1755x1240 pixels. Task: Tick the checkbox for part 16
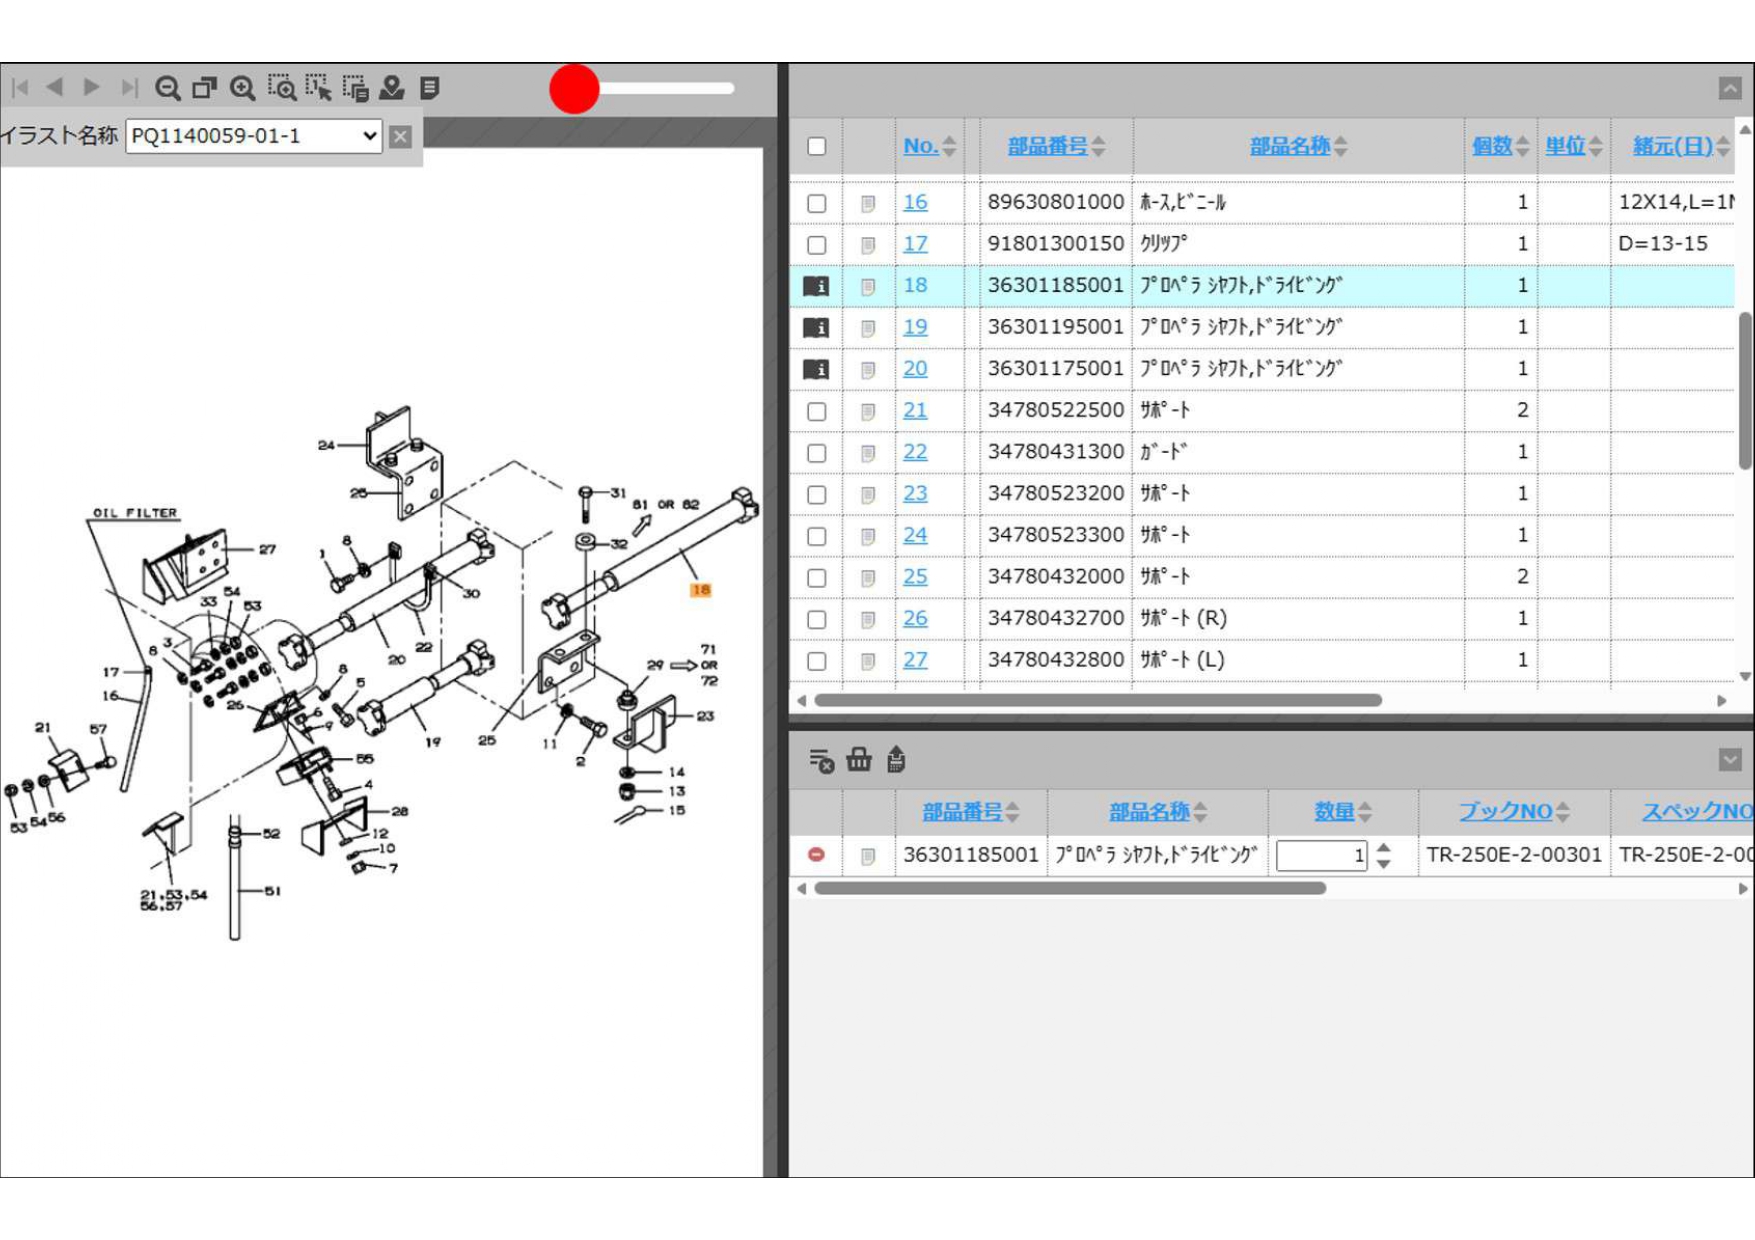tap(816, 203)
